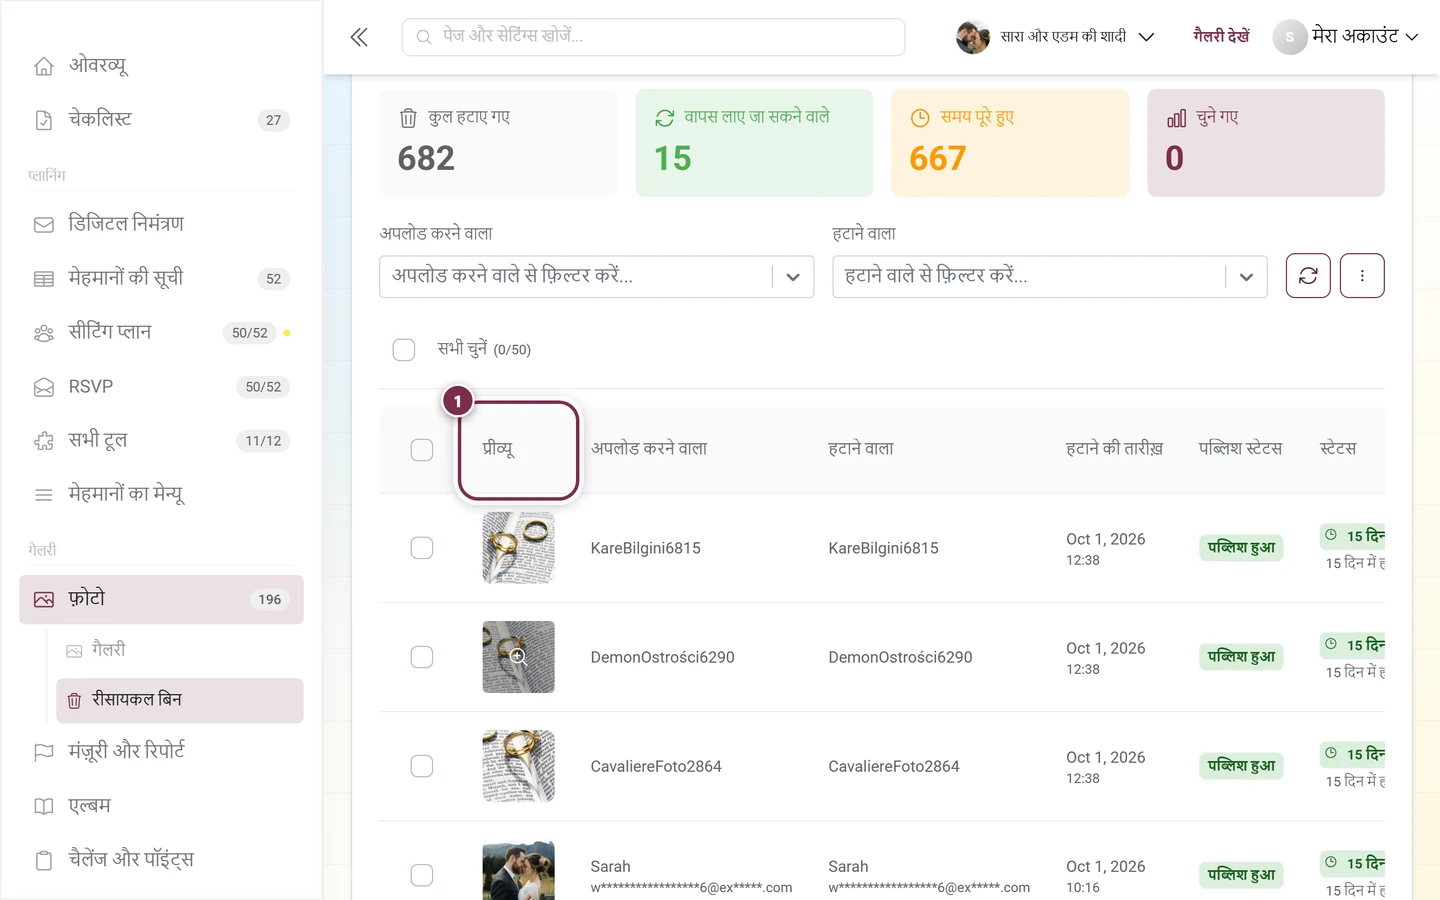Open the KareBilgini6815 rings photo thumbnail
The width and height of the screenshot is (1440, 900).
(x=518, y=548)
